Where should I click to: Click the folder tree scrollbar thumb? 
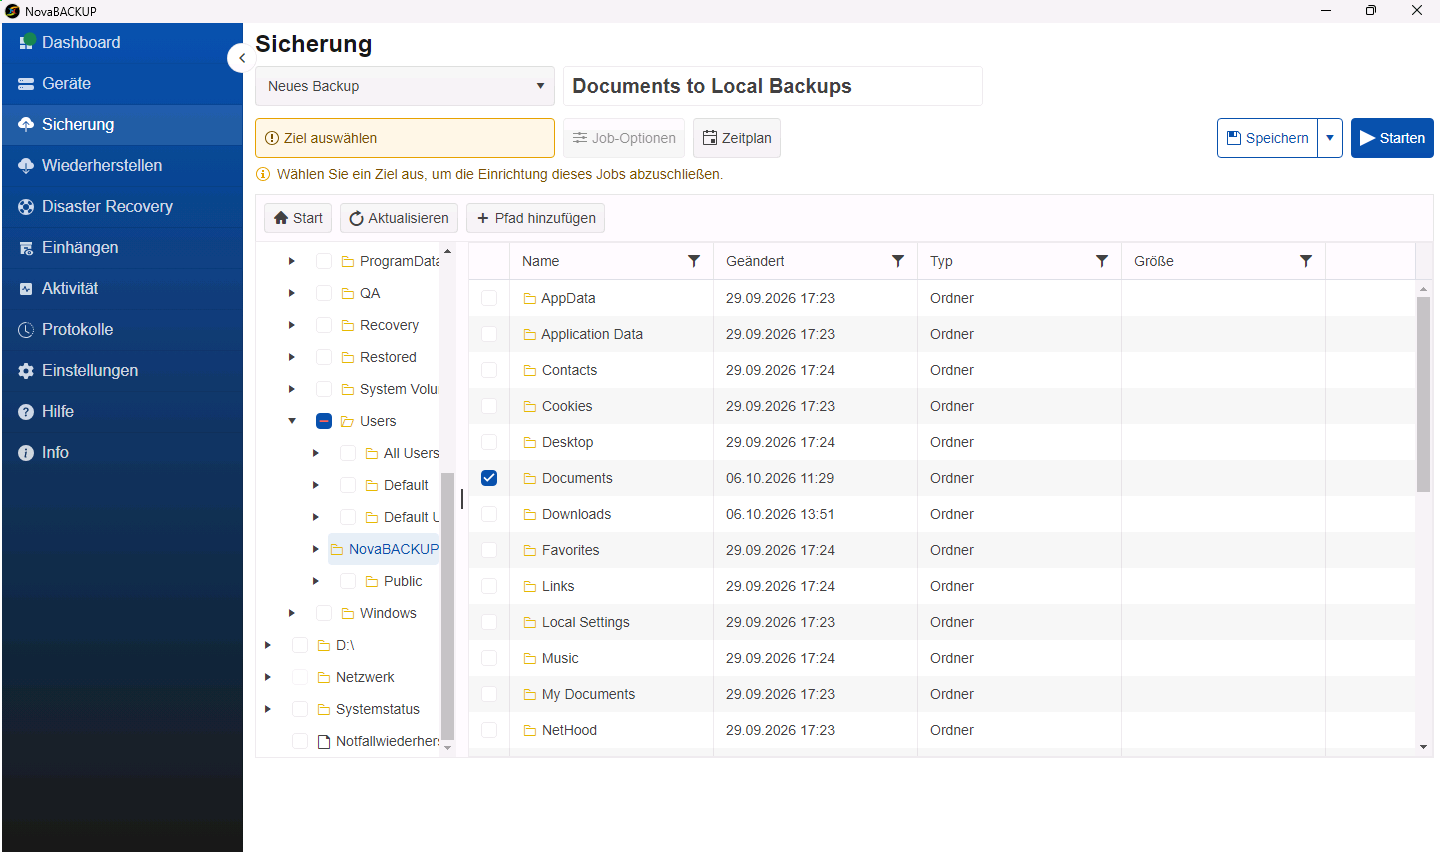[x=447, y=606]
